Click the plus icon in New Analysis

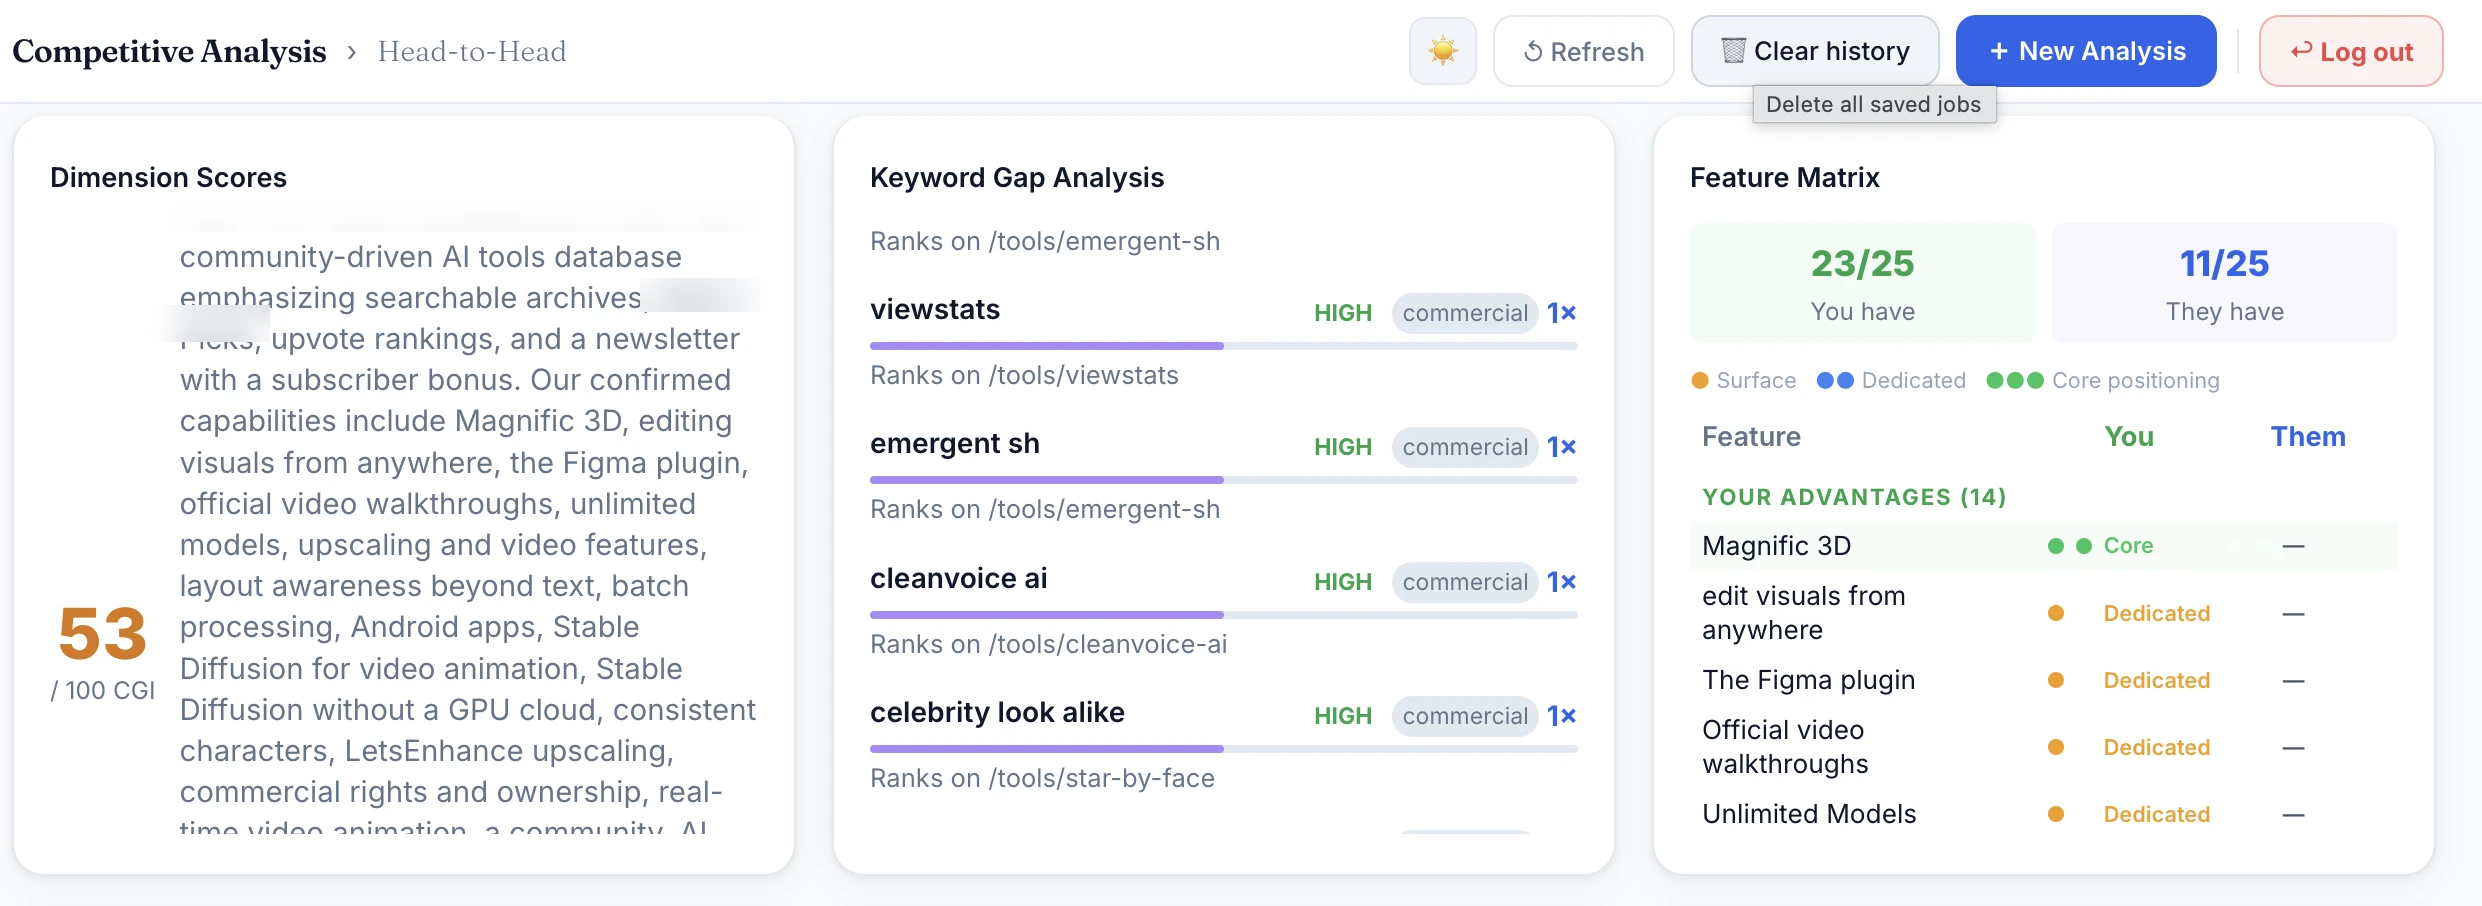(1999, 51)
